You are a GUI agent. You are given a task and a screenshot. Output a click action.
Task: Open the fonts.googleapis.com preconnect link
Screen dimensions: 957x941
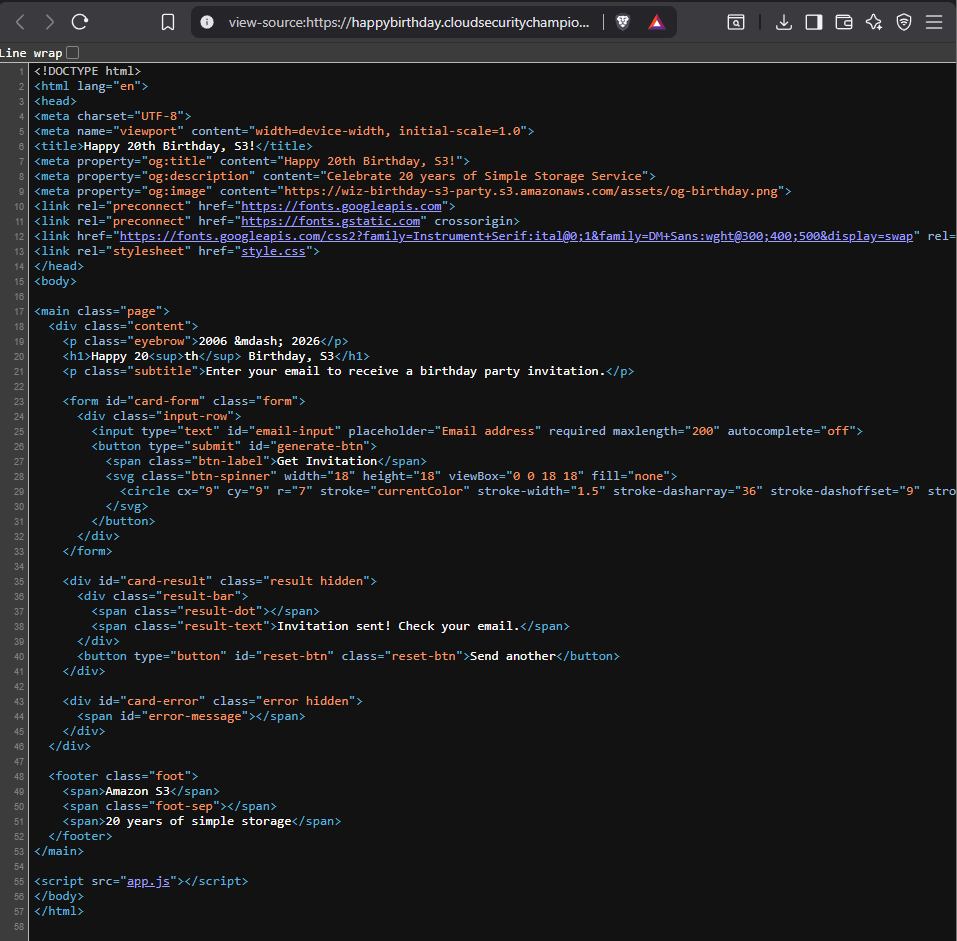click(341, 206)
